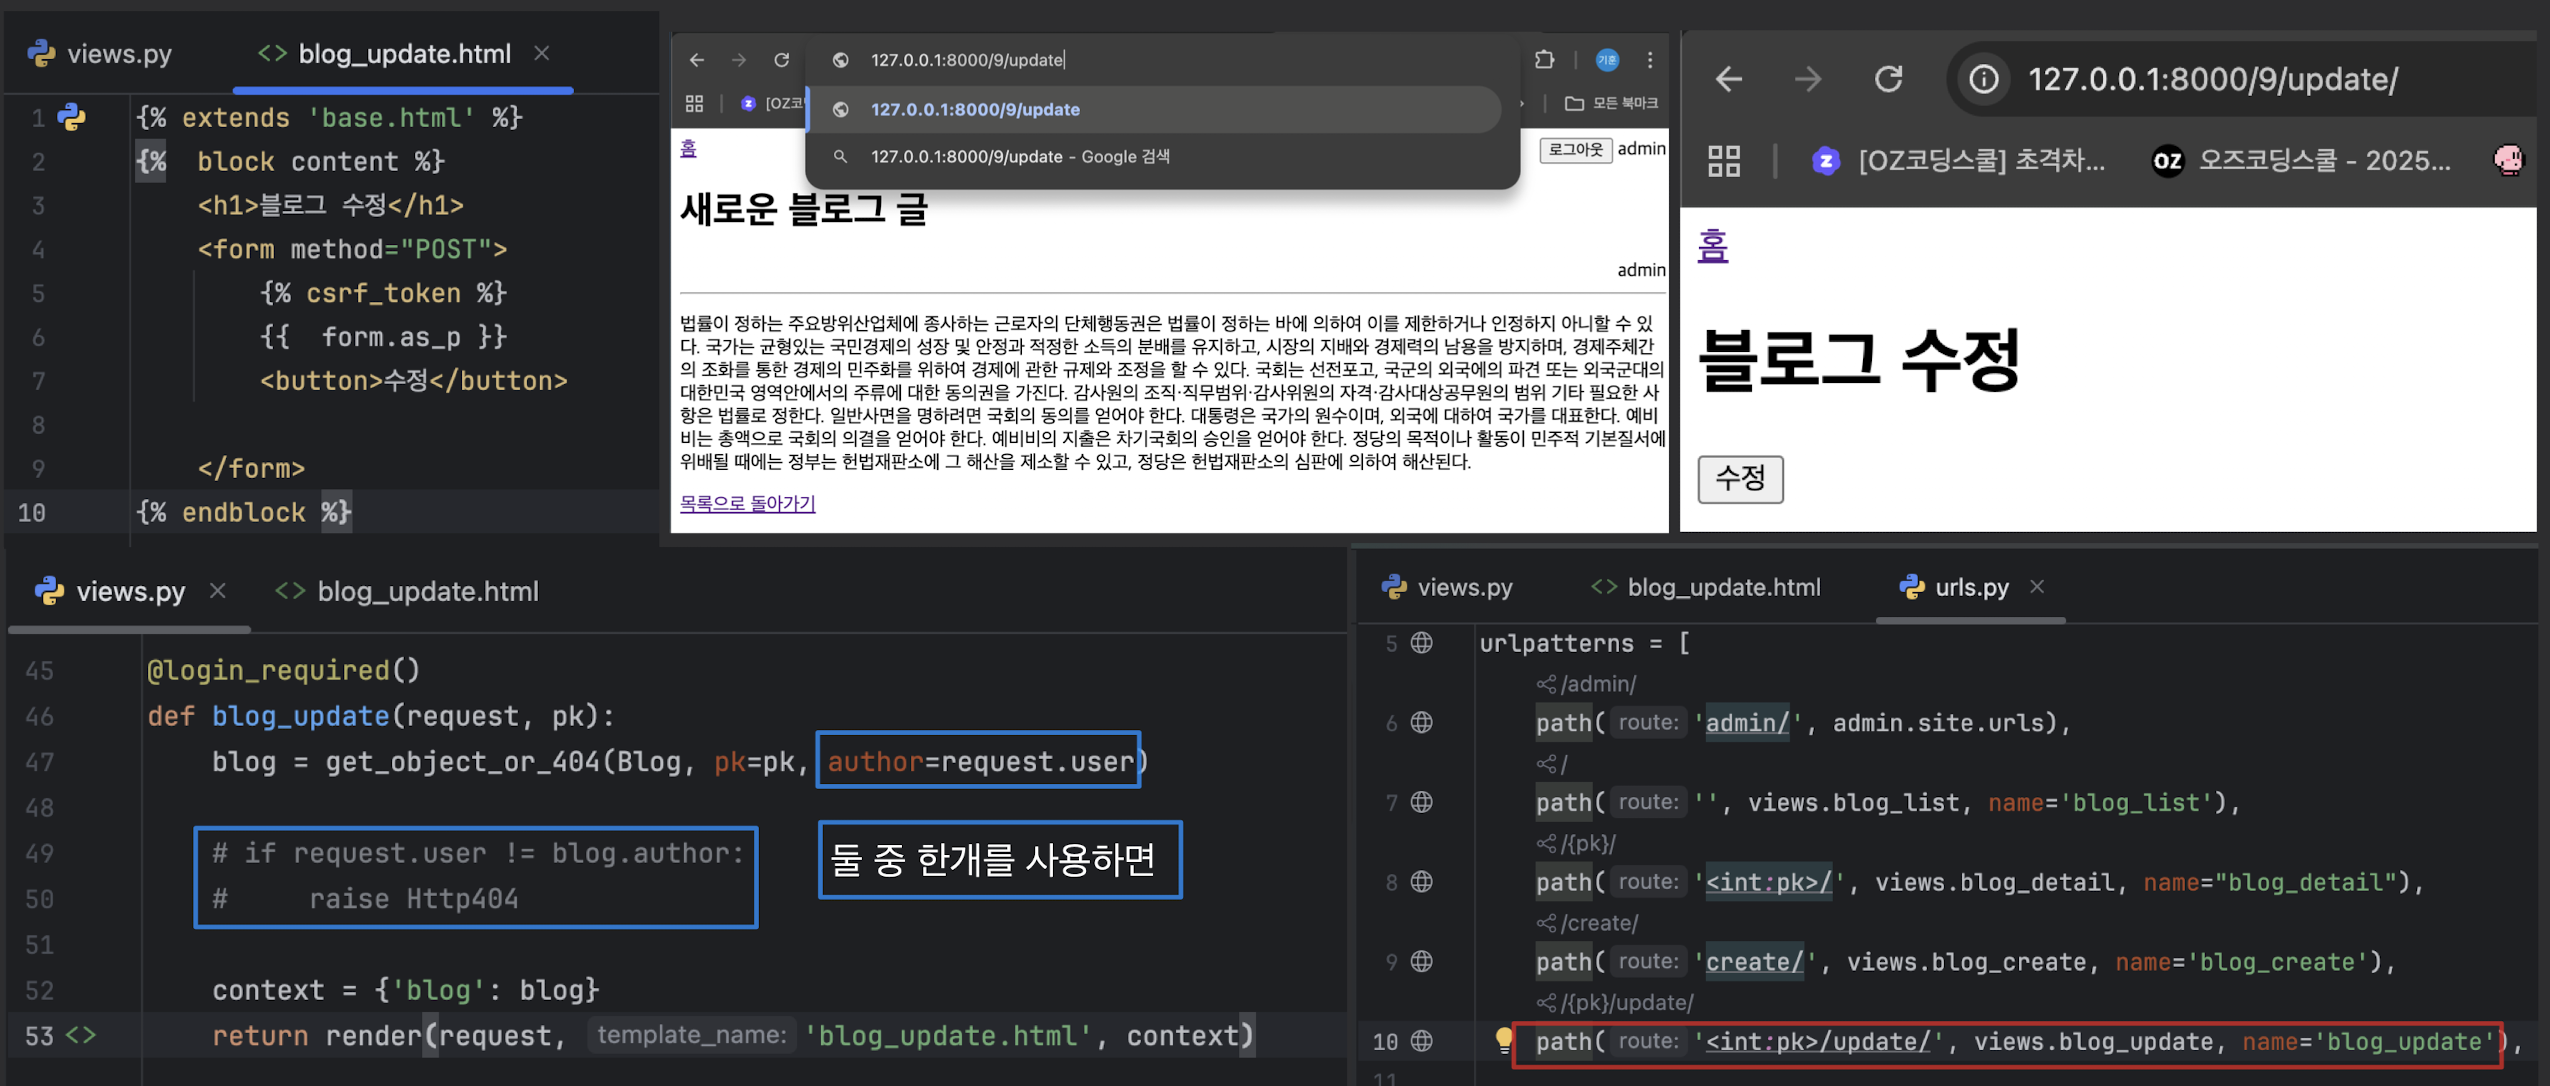The width and height of the screenshot is (2550, 1086).
Task: Click the reload icon in the large browser
Action: click(x=1888, y=79)
